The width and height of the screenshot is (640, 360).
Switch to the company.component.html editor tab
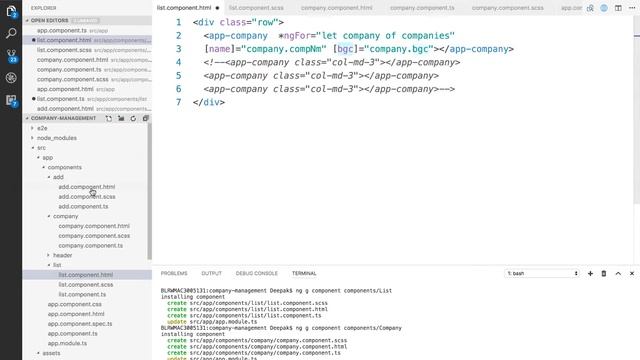(x=337, y=8)
